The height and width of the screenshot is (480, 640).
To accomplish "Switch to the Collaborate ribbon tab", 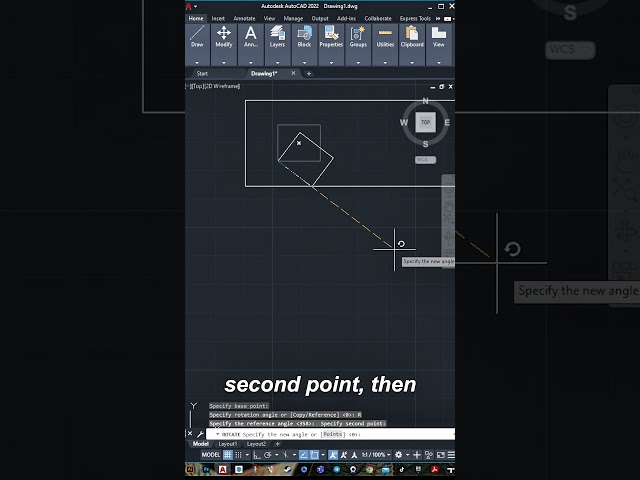I will pos(378,18).
